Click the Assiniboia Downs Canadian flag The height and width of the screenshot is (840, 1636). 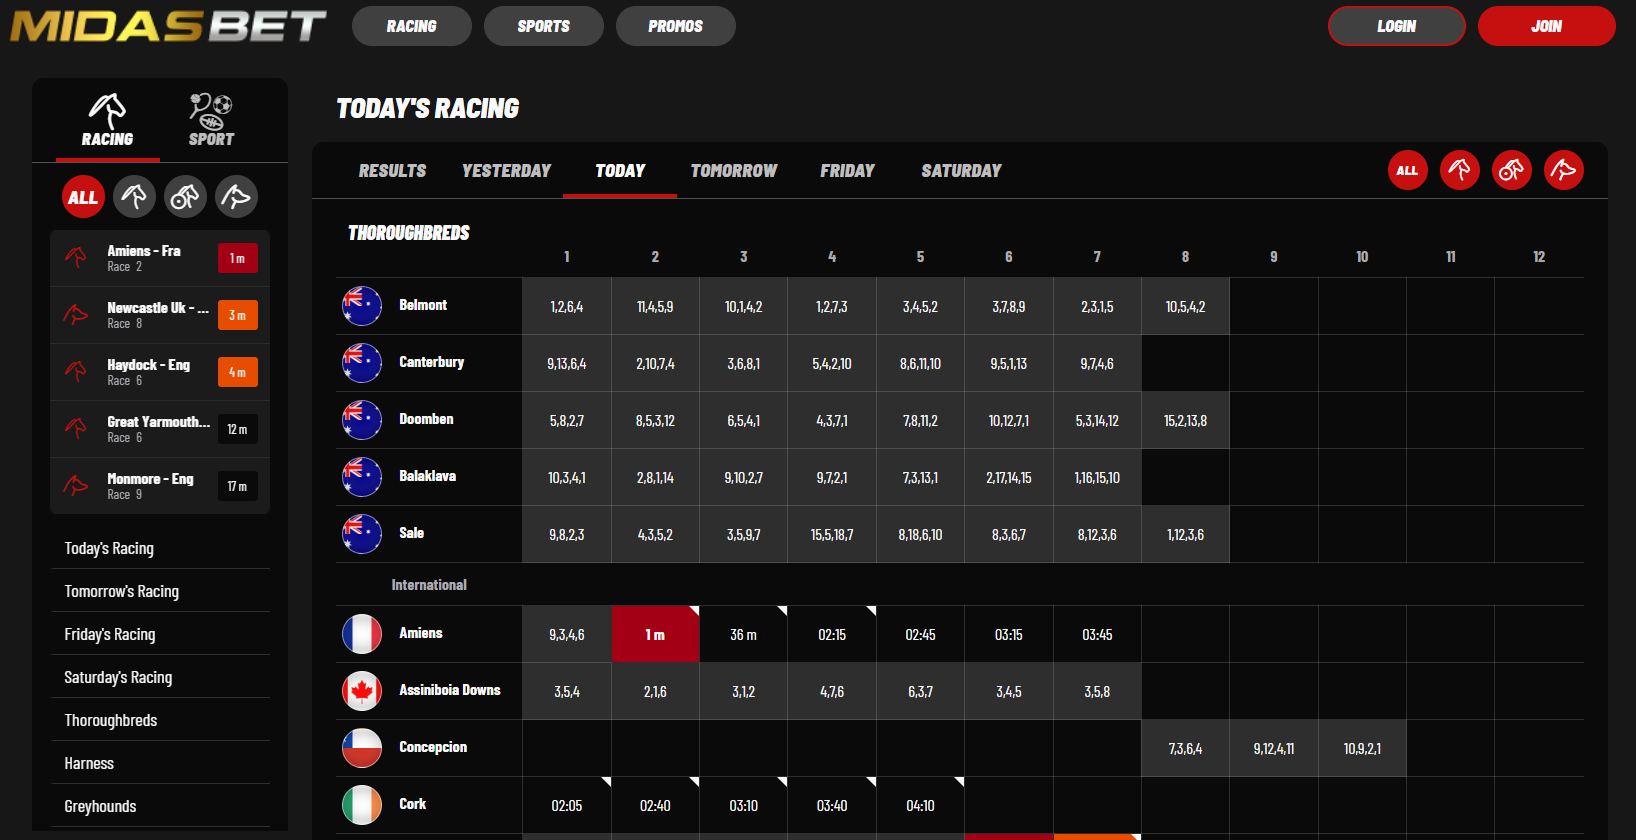(362, 691)
